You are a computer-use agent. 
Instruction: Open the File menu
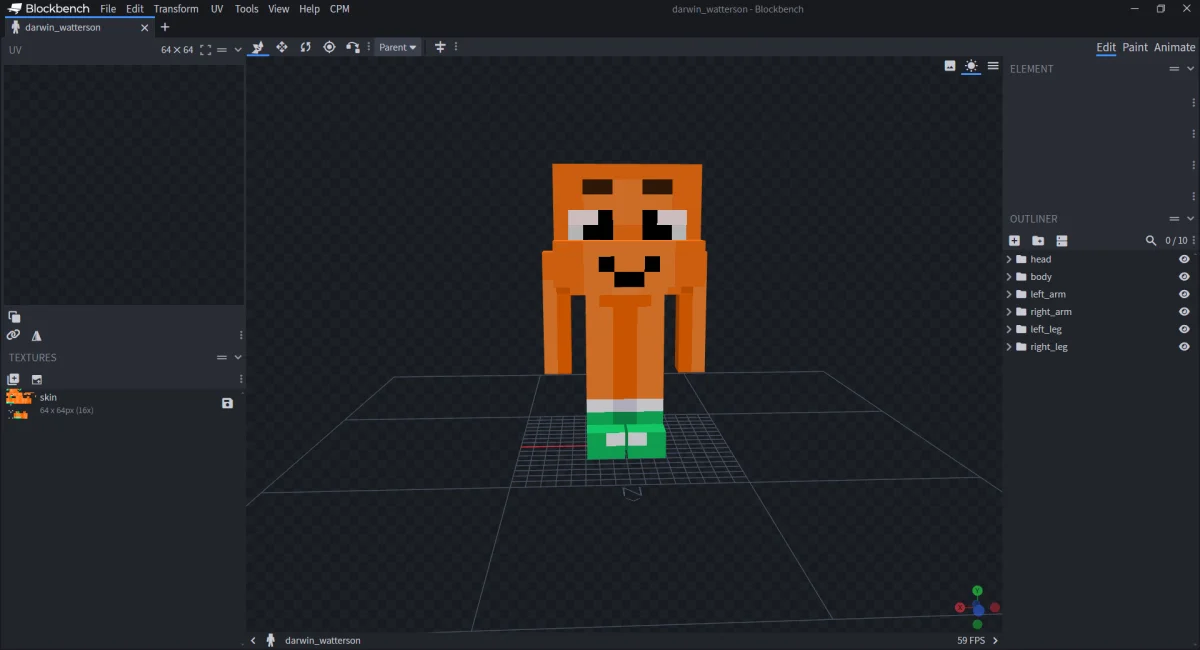click(x=109, y=9)
